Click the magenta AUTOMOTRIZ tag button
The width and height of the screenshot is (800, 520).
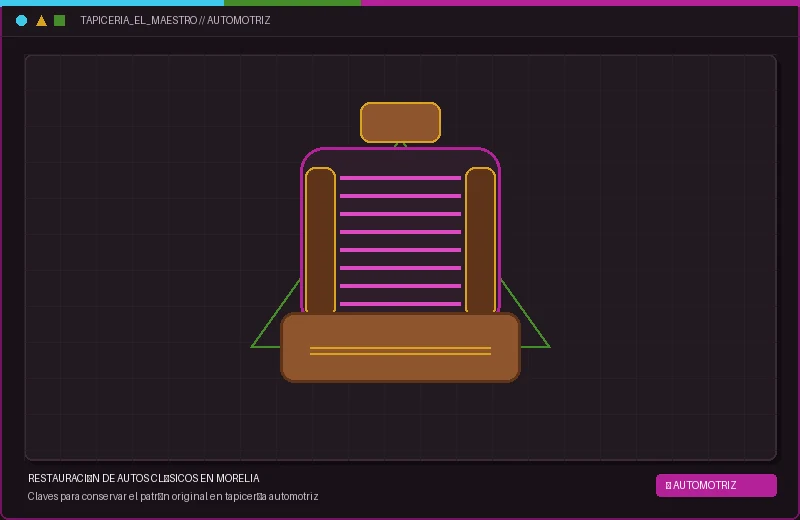(x=716, y=485)
